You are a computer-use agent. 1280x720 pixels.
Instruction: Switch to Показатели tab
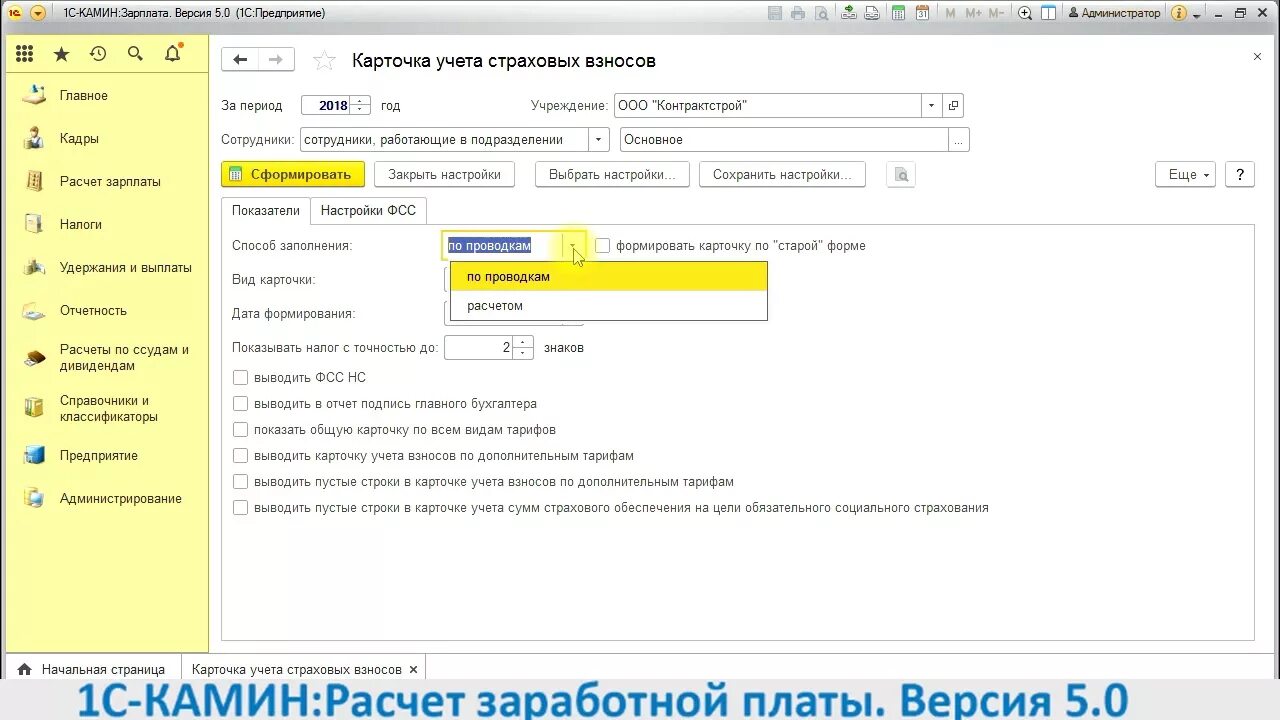tap(266, 211)
